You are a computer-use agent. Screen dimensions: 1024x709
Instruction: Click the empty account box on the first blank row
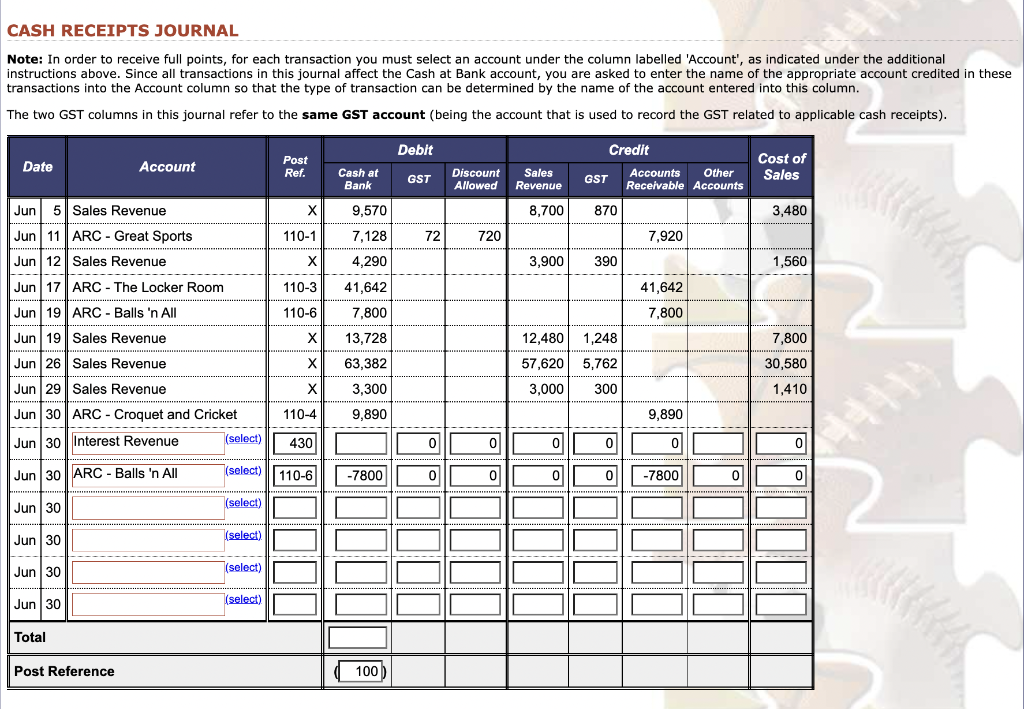click(x=147, y=507)
